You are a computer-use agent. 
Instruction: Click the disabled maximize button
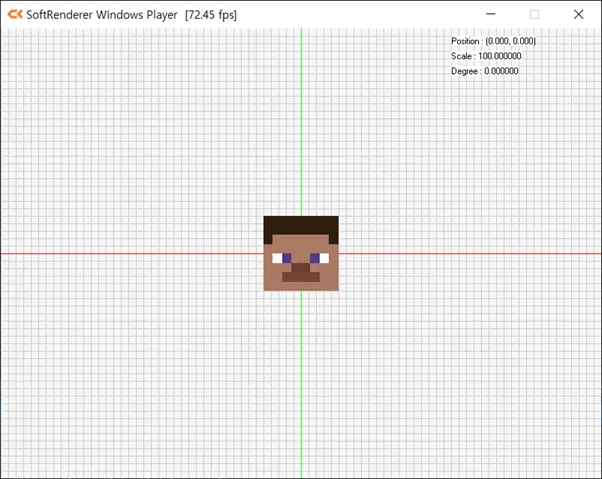point(534,14)
